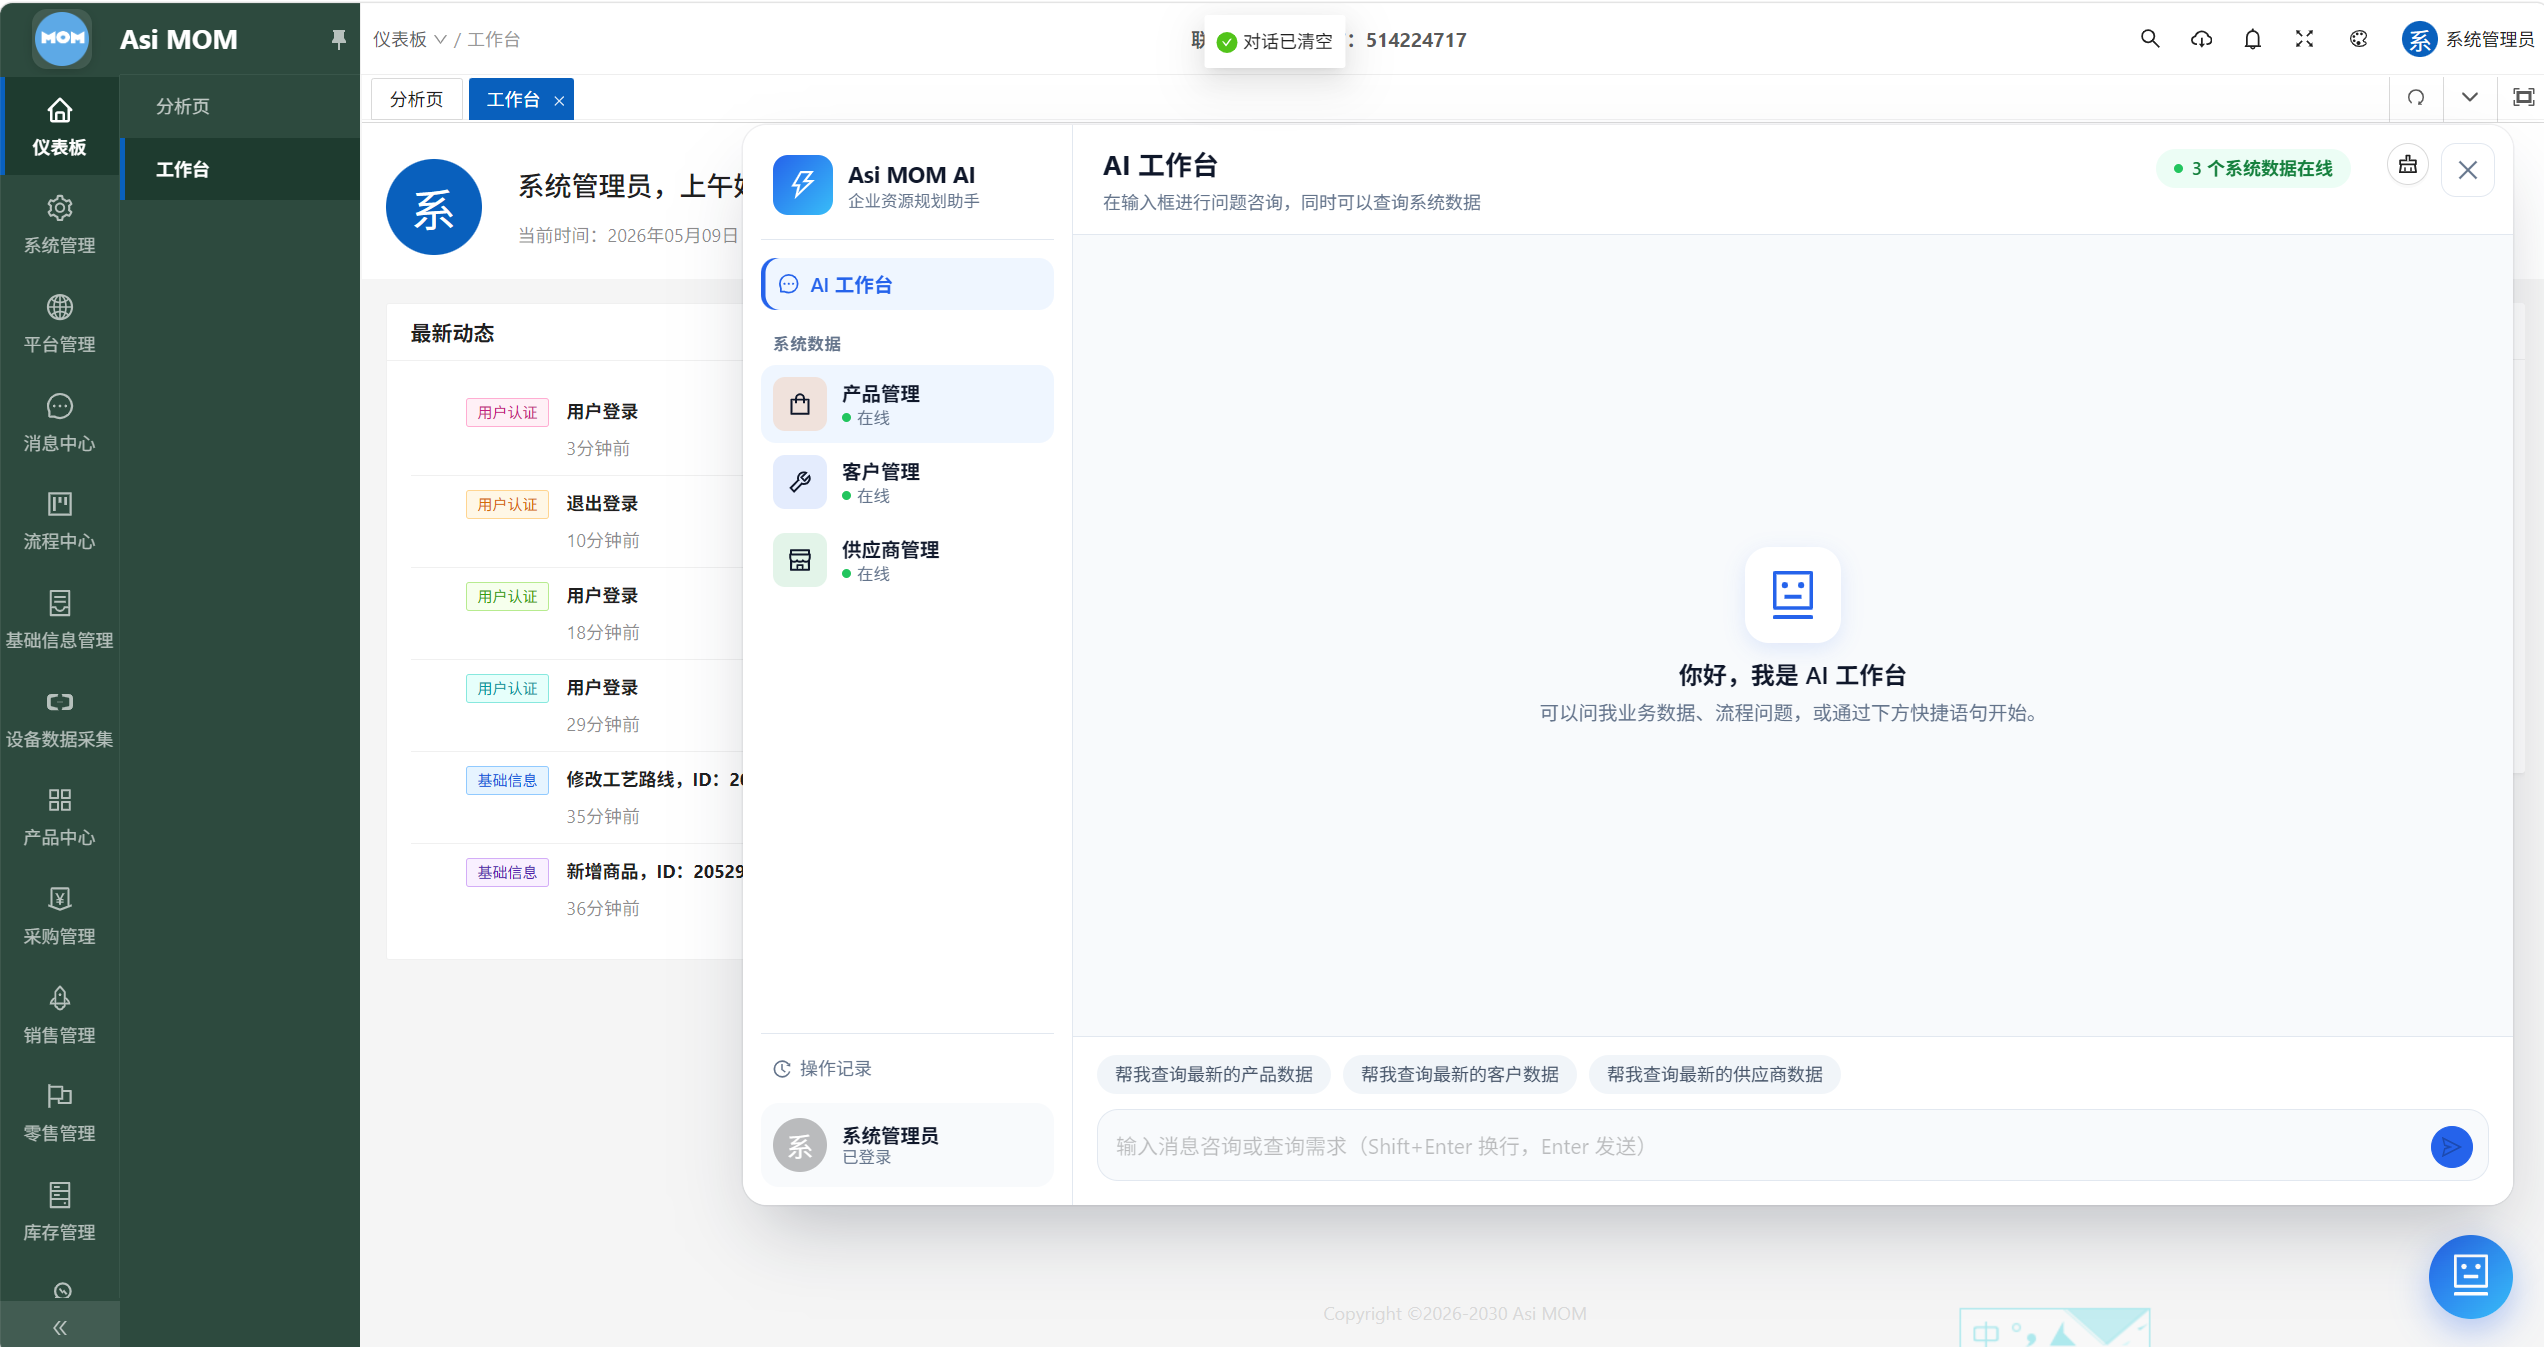Open 平台管理 globe icon in sidebar
This screenshot has height=1347, width=2544.
[60, 324]
